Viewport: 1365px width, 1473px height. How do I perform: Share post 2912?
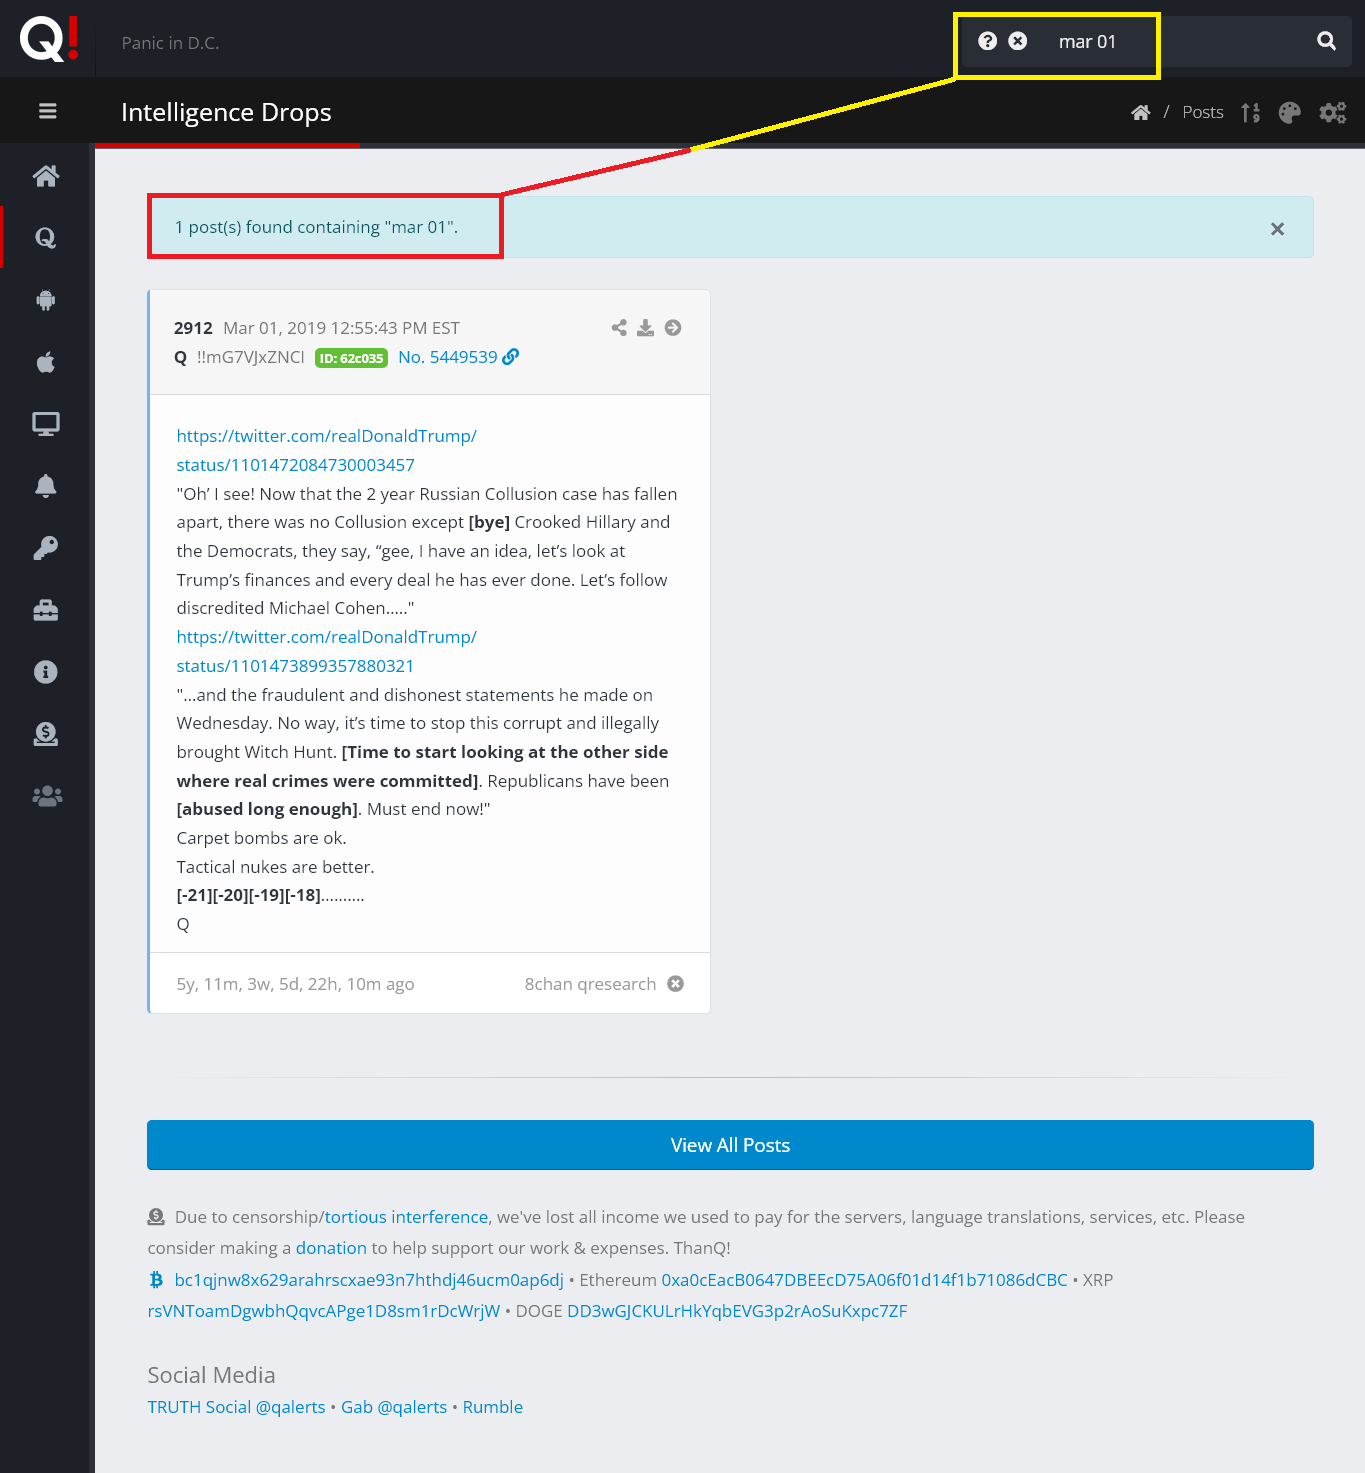coord(620,328)
